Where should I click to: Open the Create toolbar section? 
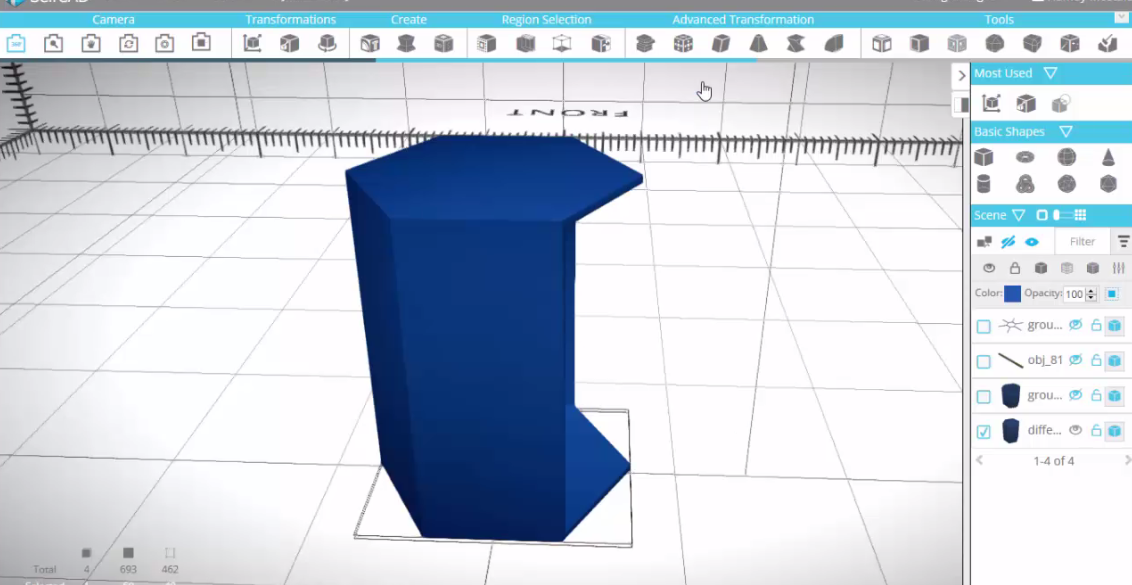(409, 20)
